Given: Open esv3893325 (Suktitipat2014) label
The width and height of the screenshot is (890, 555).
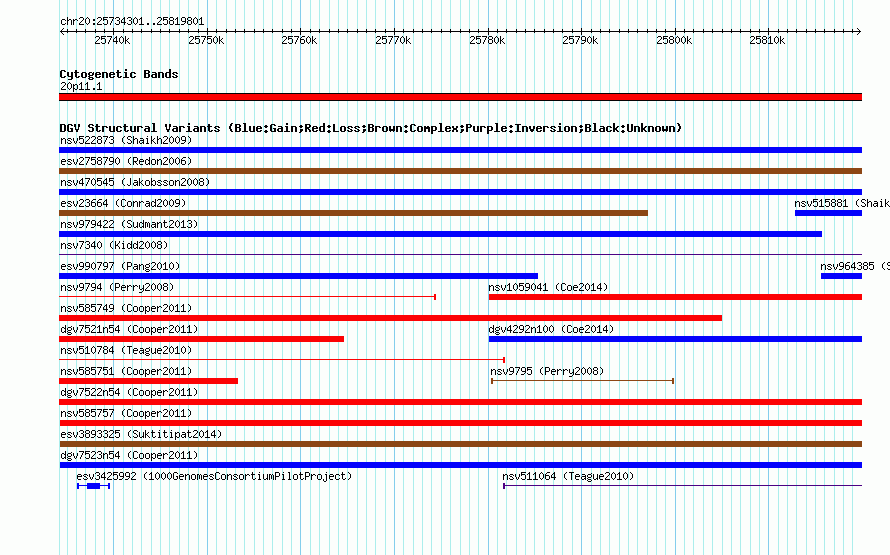Looking at the screenshot, I should (x=141, y=434).
